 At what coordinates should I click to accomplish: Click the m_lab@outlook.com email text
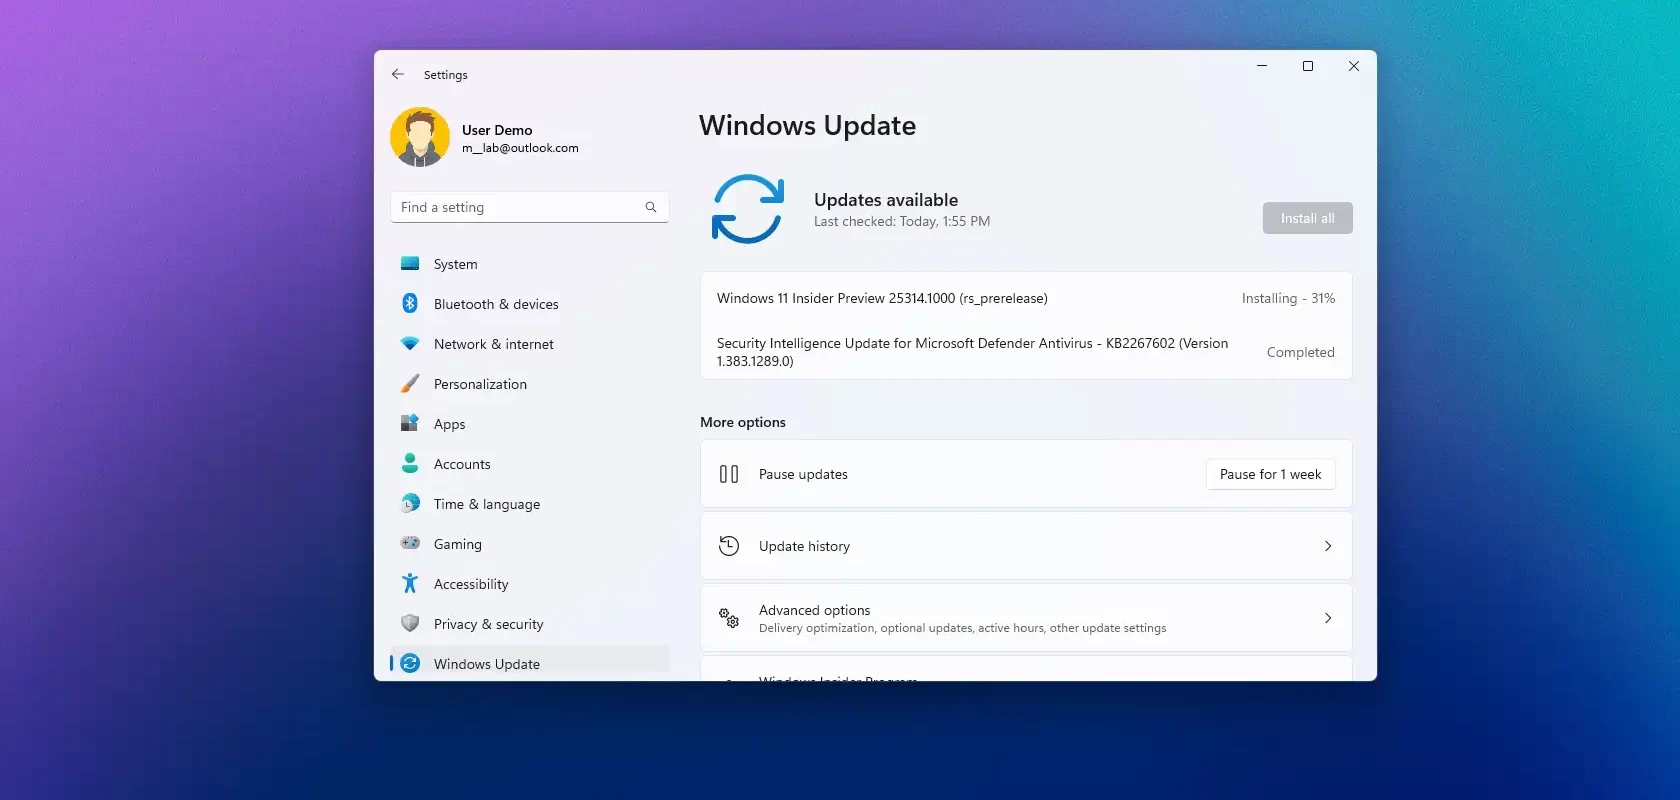click(x=520, y=148)
